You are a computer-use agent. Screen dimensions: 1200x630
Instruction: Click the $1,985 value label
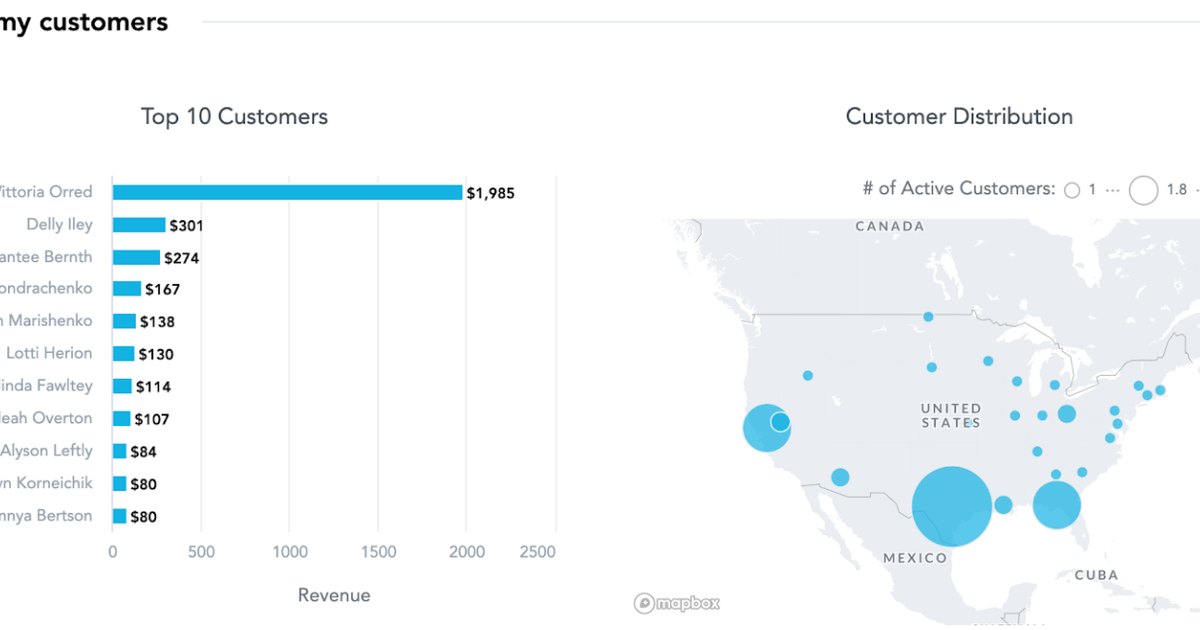(x=489, y=192)
